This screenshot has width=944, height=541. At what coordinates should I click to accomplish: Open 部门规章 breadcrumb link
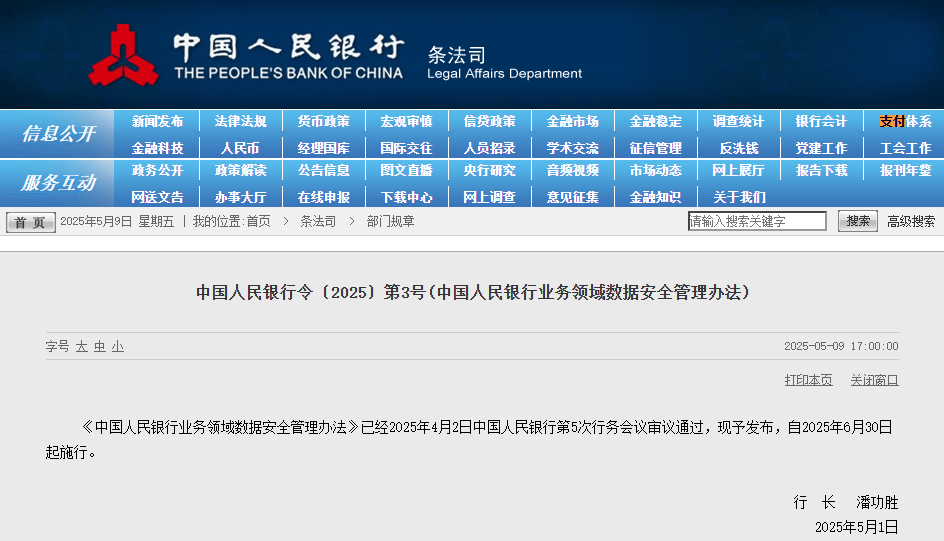pos(390,221)
